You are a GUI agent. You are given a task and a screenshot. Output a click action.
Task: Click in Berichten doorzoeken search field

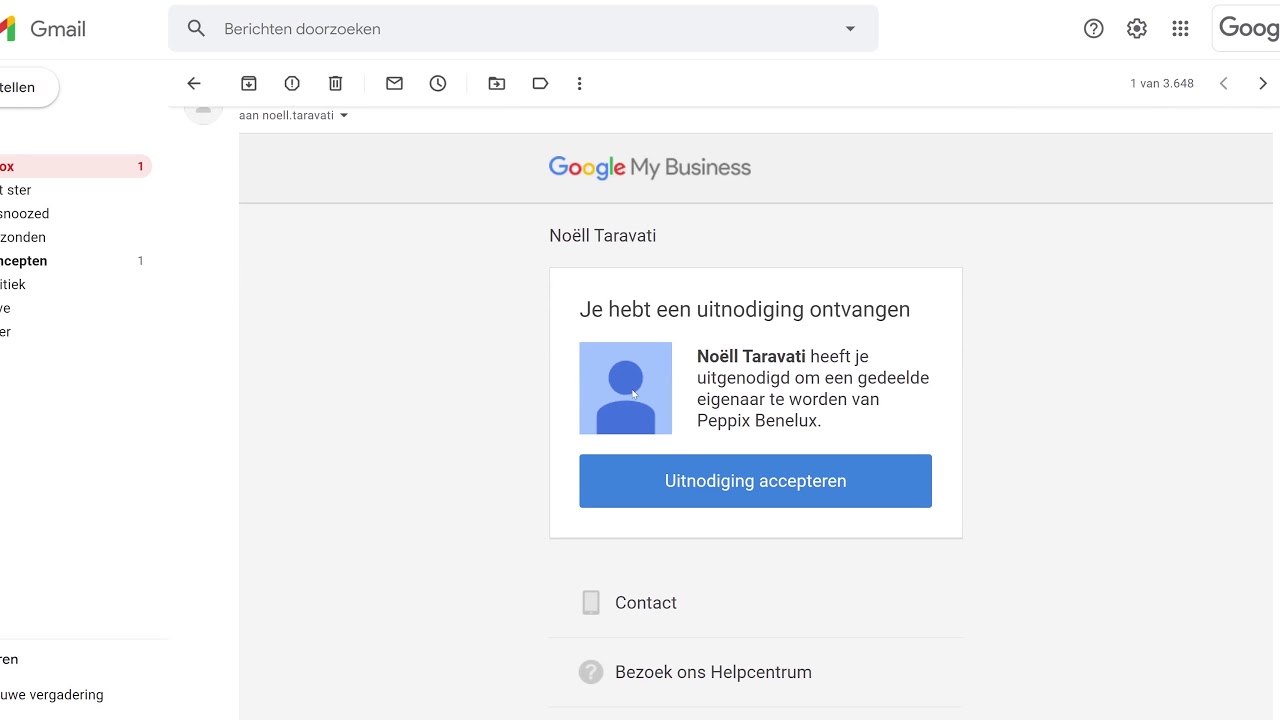[523, 29]
